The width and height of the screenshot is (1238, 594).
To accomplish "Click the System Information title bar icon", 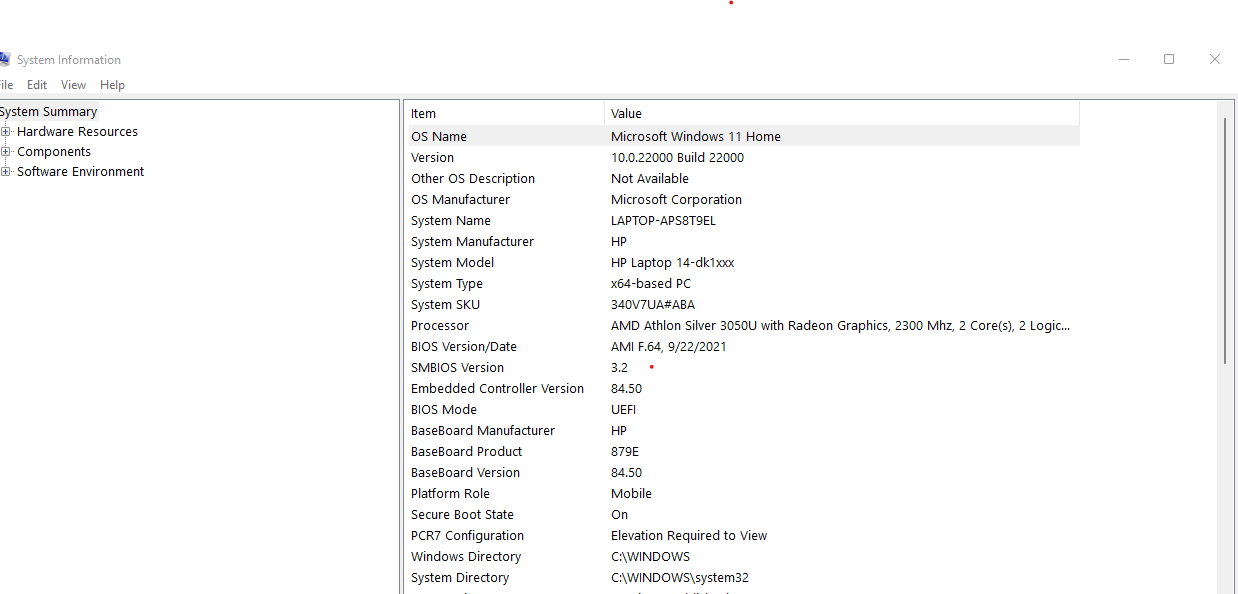I will (10, 59).
